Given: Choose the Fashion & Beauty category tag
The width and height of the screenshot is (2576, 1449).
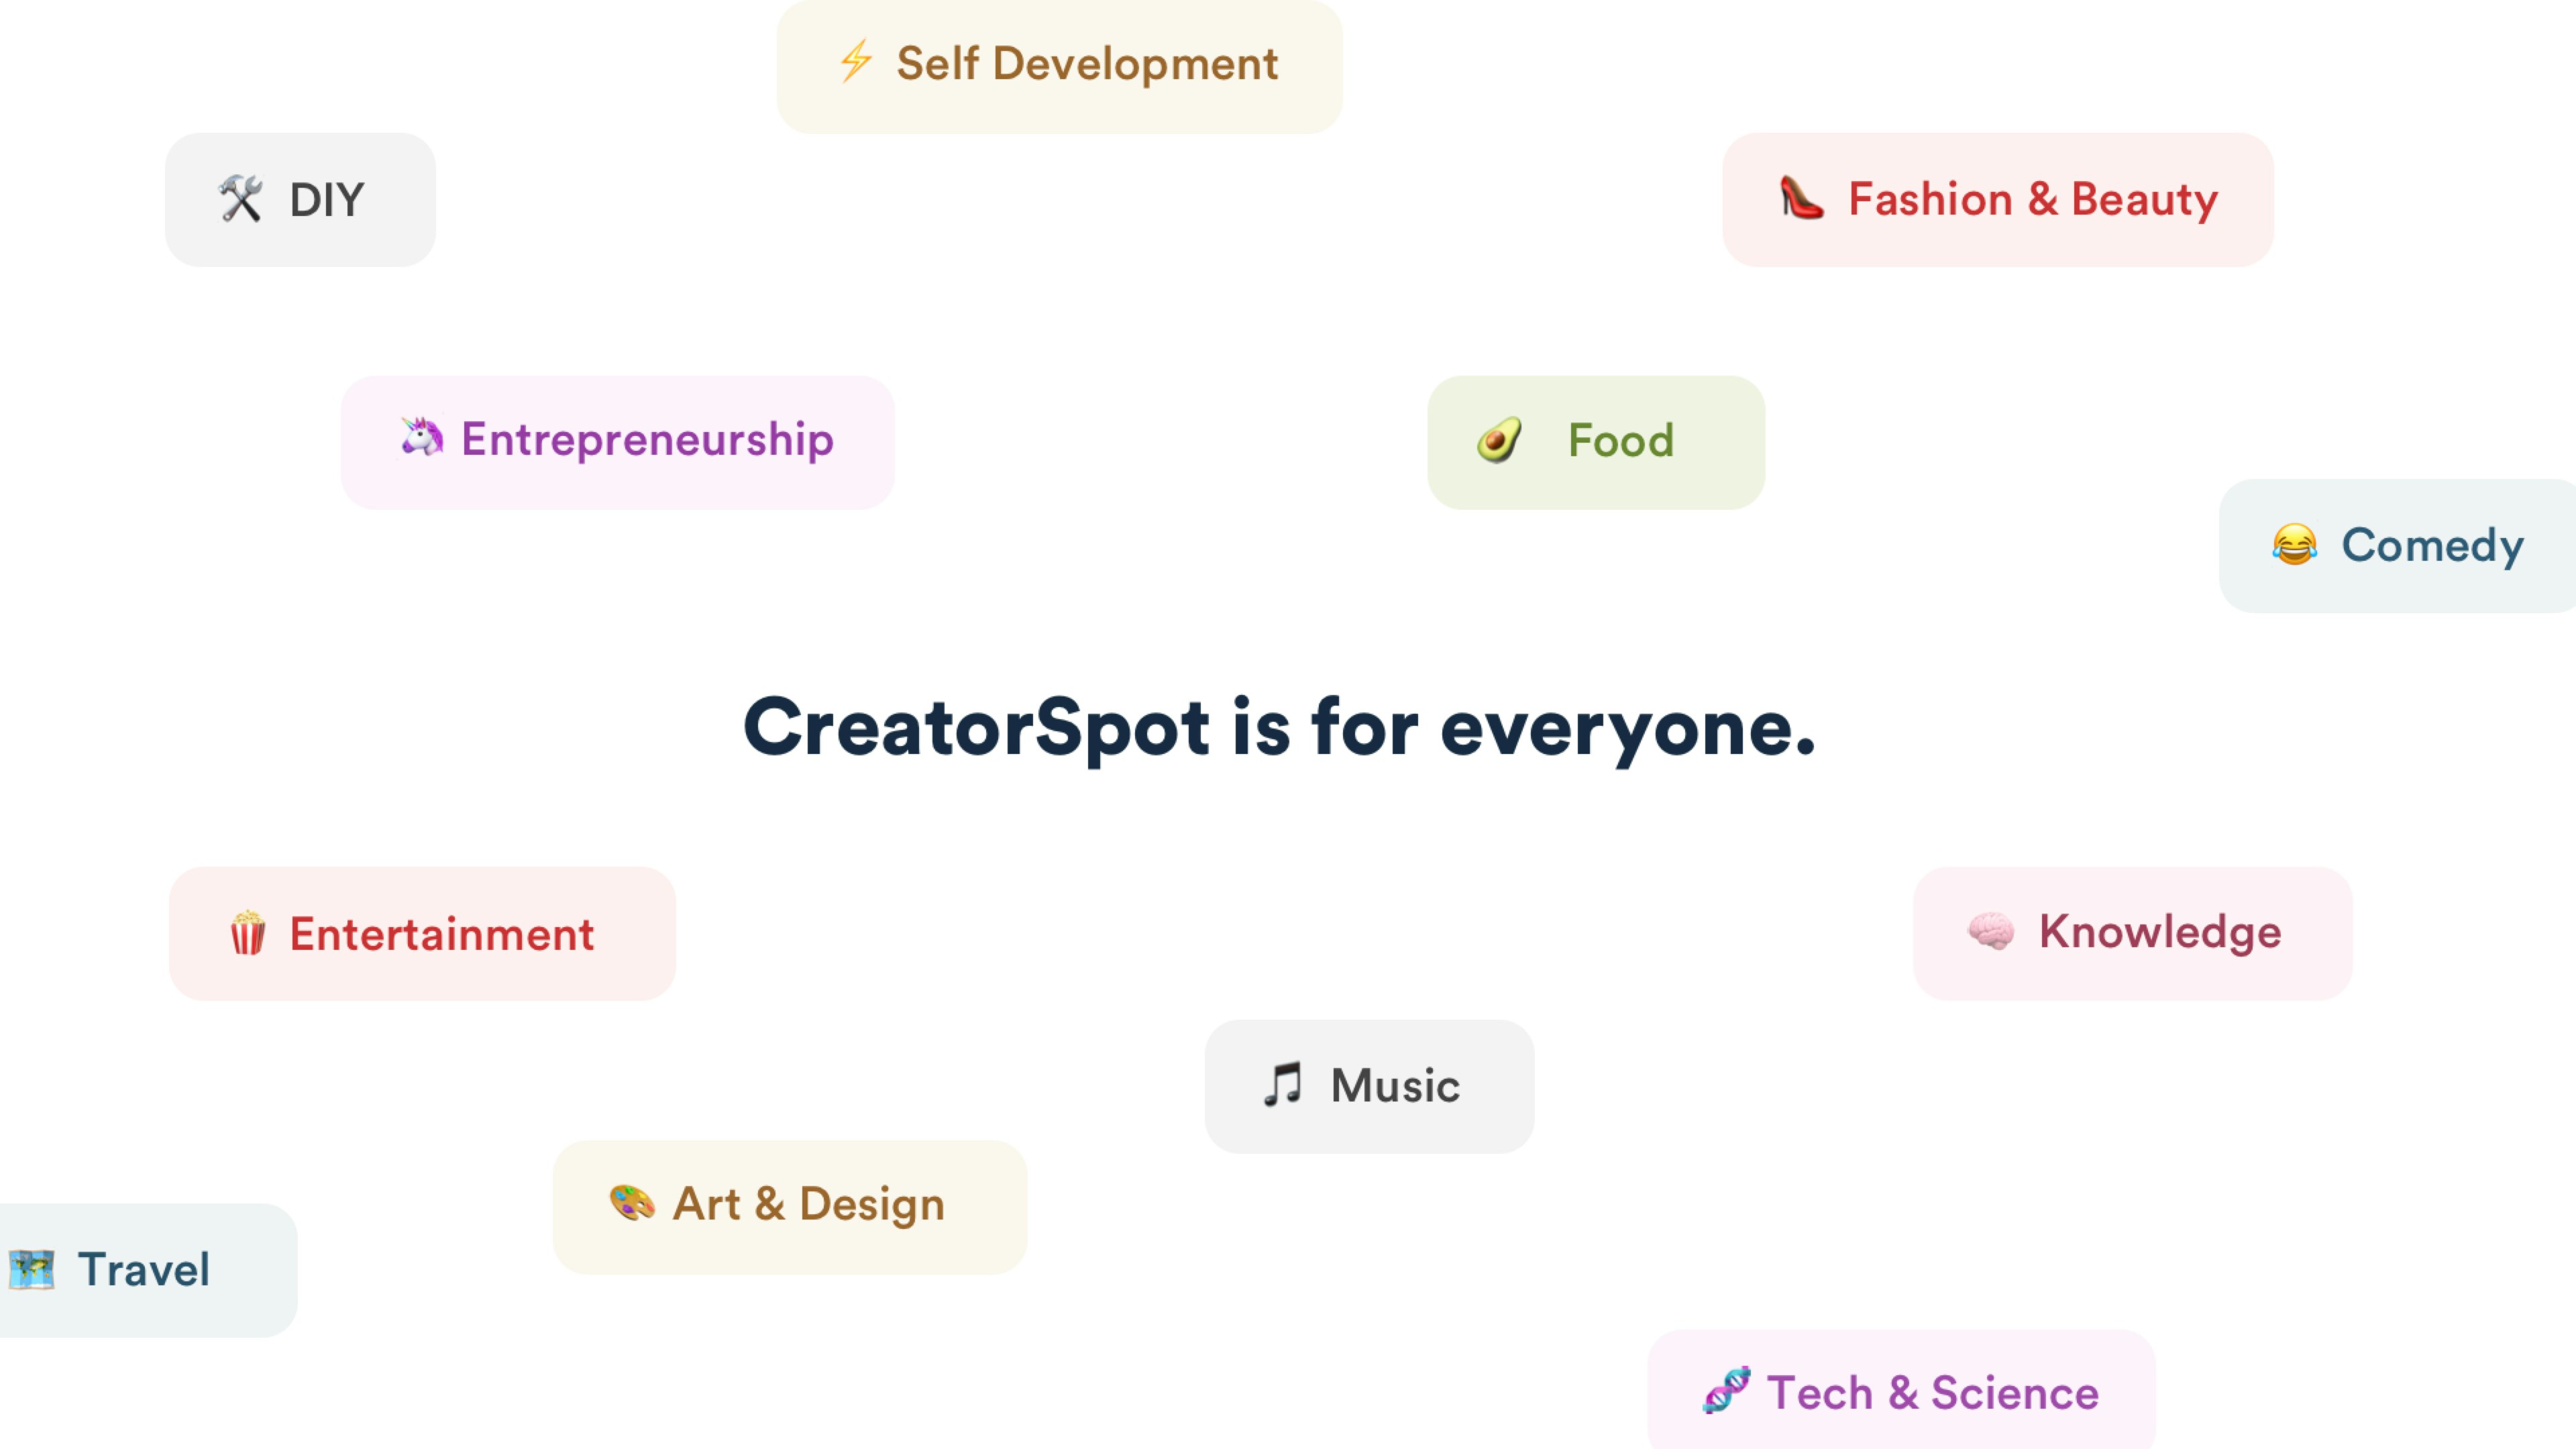Looking at the screenshot, I should coord(1997,199).
